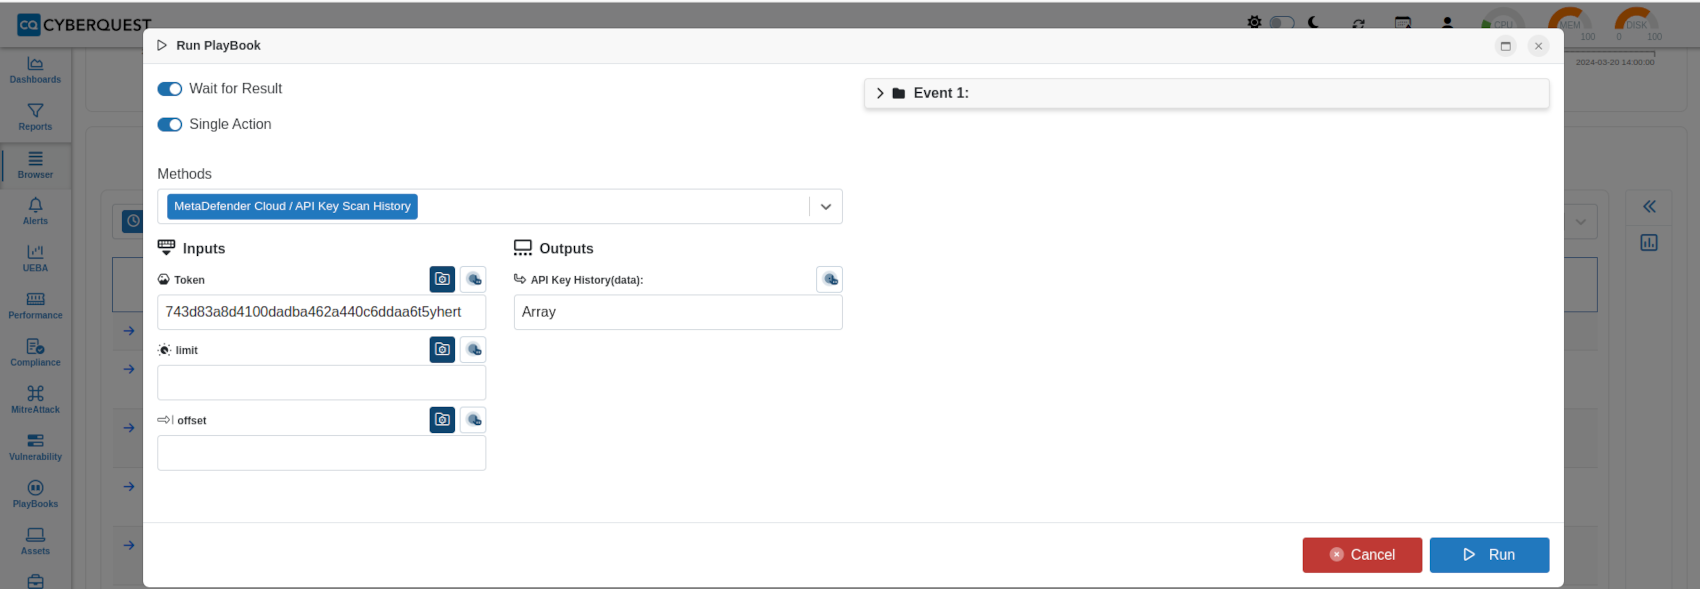Open the Methods dropdown arrow
The width and height of the screenshot is (1700, 589).
click(x=826, y=206)
